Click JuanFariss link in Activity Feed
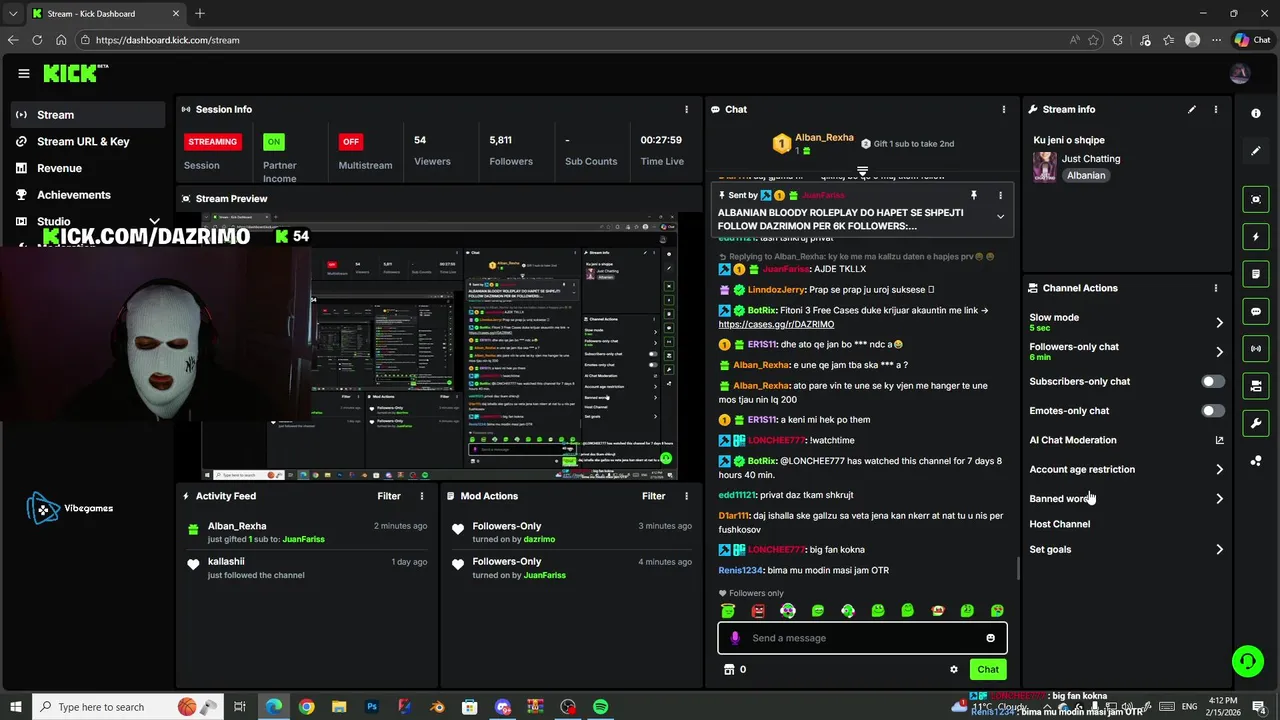Screen dimensions: 1280x720 303,539
